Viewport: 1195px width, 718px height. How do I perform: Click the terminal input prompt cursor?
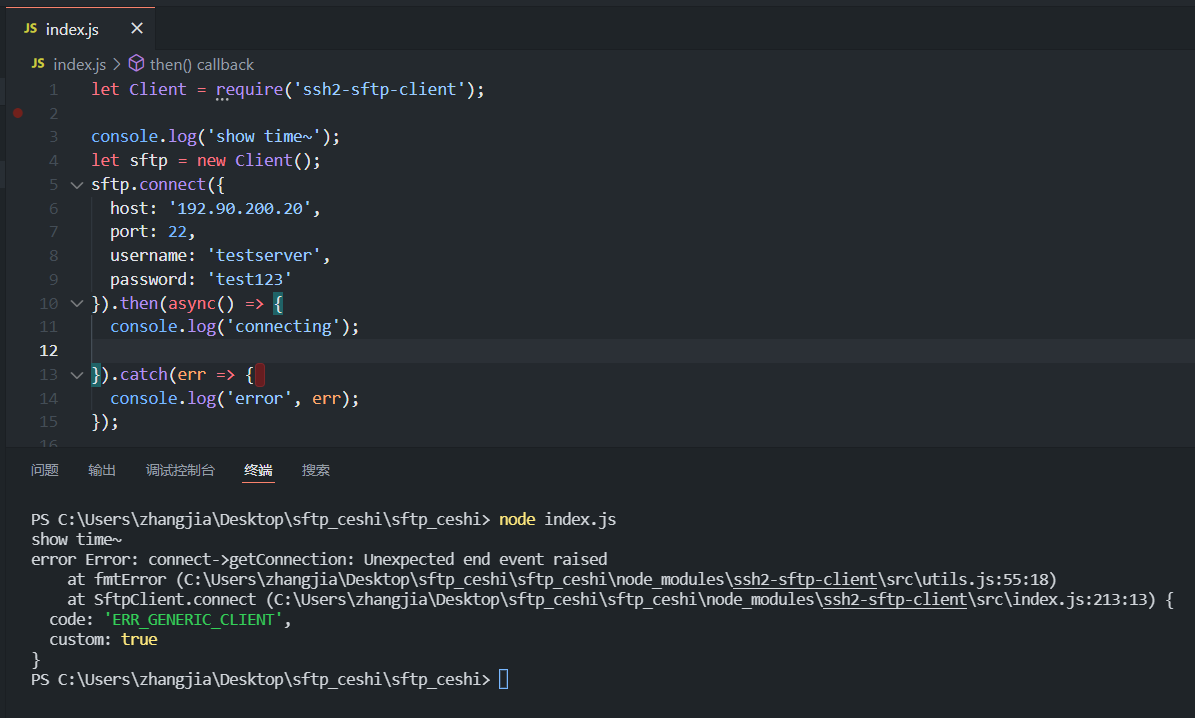[x=504, y=679]
